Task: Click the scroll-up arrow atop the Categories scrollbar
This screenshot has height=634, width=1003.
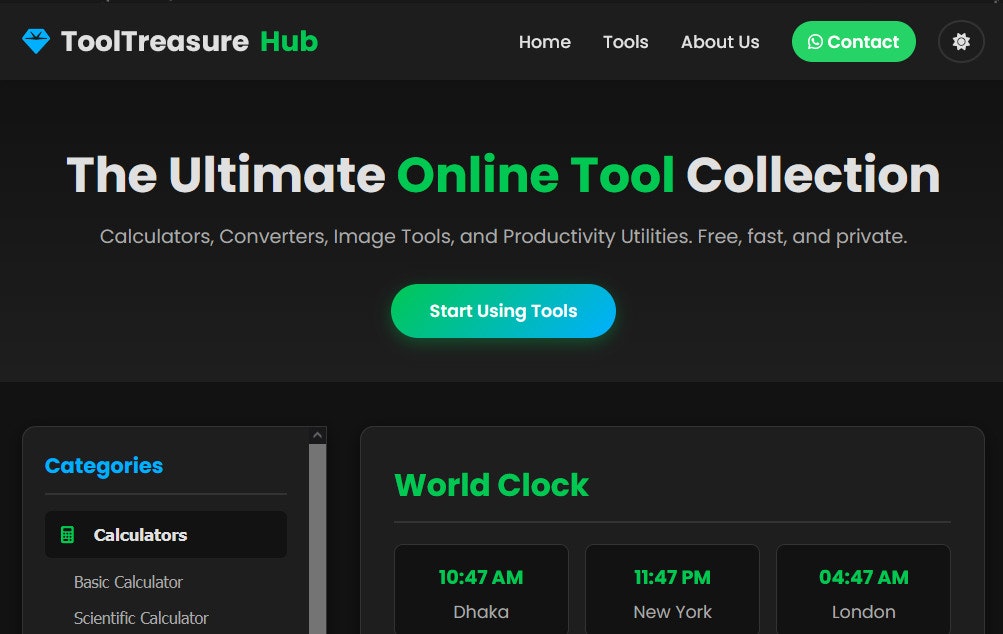Action: click(317, 433)
